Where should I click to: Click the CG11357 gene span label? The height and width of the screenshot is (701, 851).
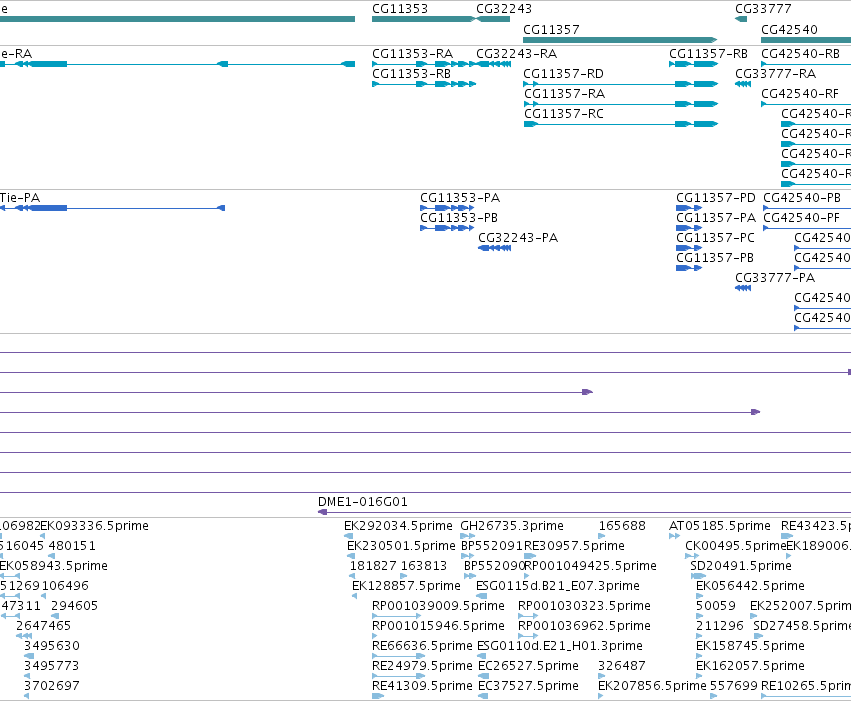(x=551, y=30)
